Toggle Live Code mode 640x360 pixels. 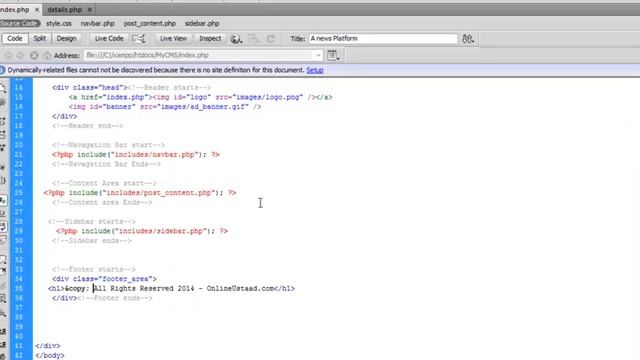(x=109, y=39)
